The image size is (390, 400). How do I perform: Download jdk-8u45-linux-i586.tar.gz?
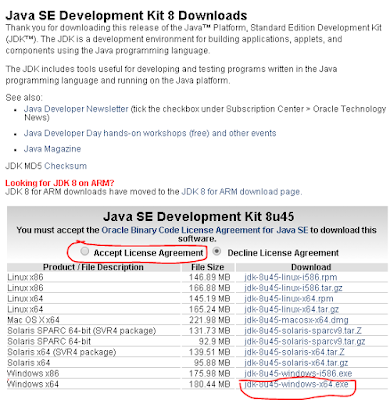tap(293, 288)
